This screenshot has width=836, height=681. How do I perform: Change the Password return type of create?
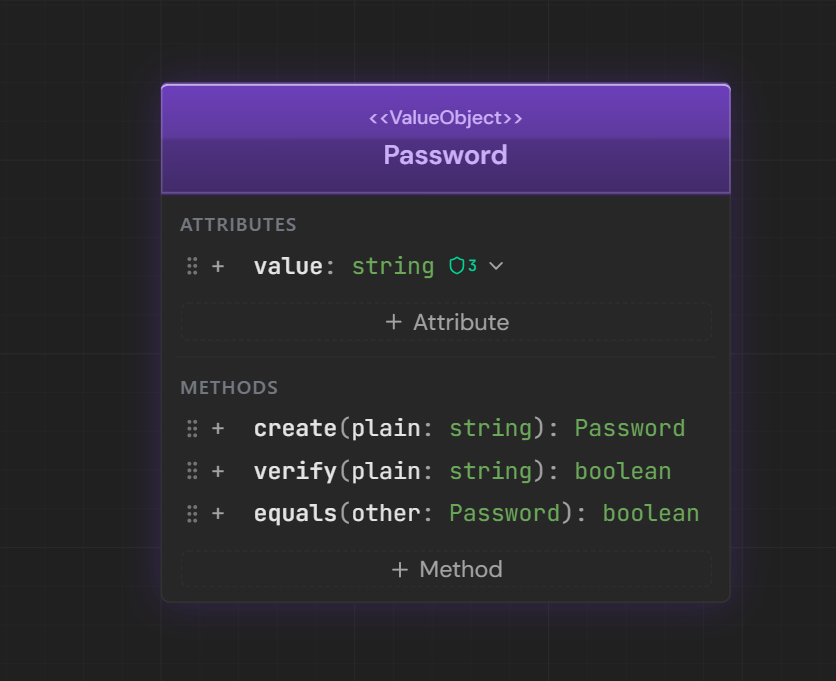[x=629, y=428]
